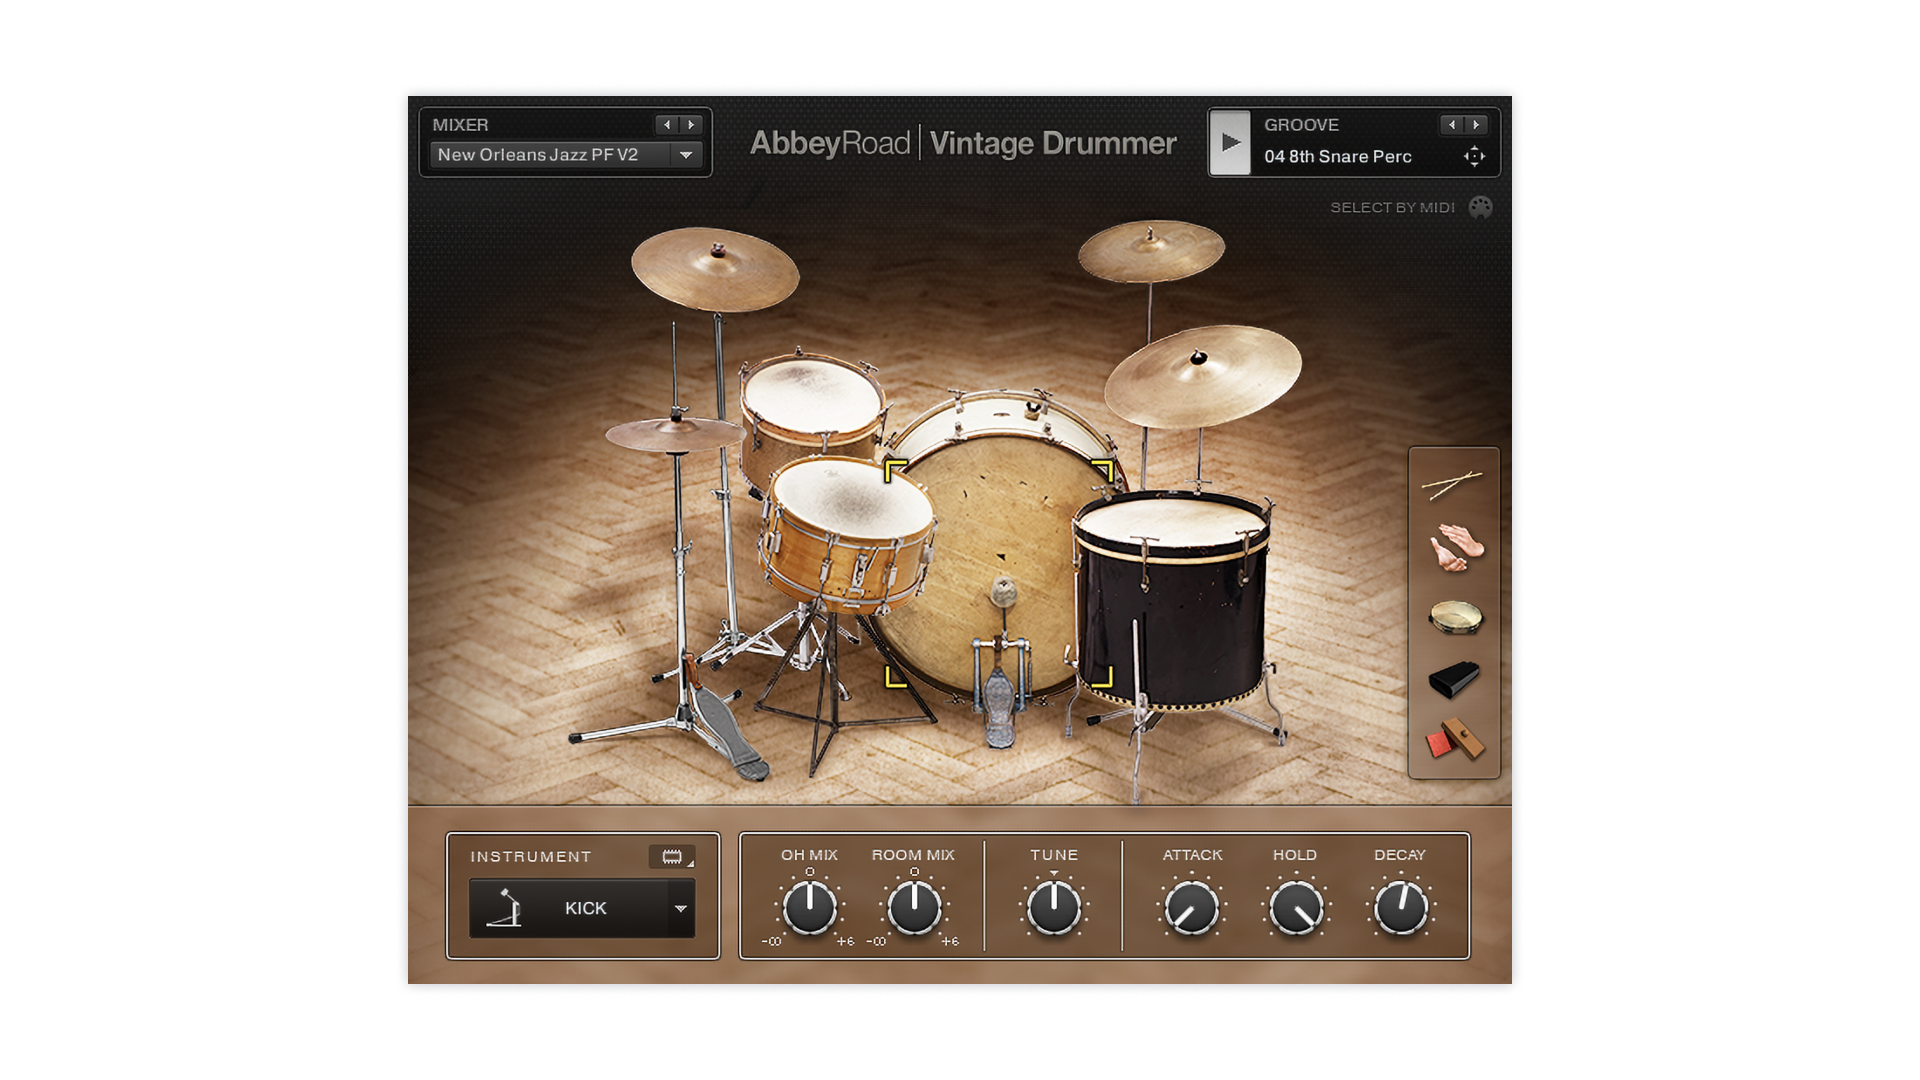This screenshot has height=1080, width=1920.
Task: Toggle the MIDI learn icon in the Instrument panel
Action: (672, 857)
